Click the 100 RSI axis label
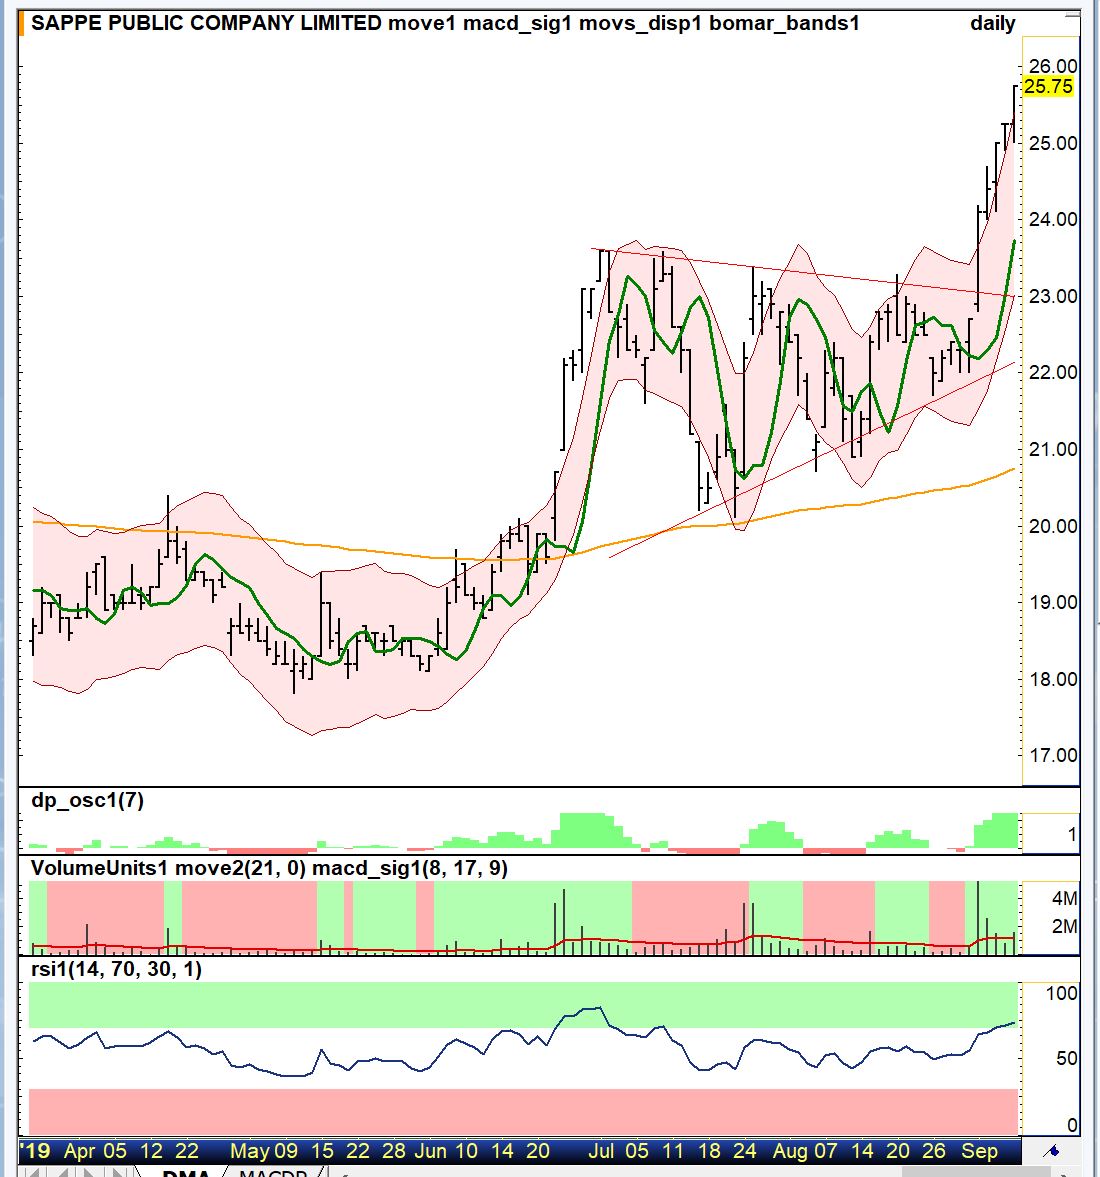 coord(1062,994)
